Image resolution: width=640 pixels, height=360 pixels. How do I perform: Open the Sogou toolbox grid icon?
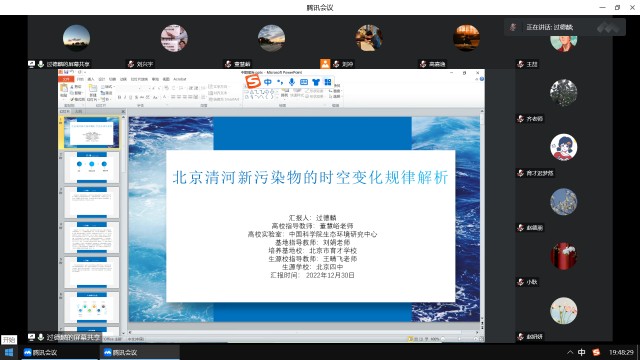coord(327,82)
